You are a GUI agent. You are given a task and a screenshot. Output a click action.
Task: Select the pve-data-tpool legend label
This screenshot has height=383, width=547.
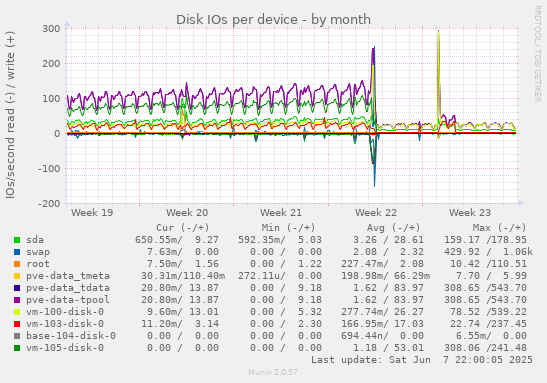point(68,300)
